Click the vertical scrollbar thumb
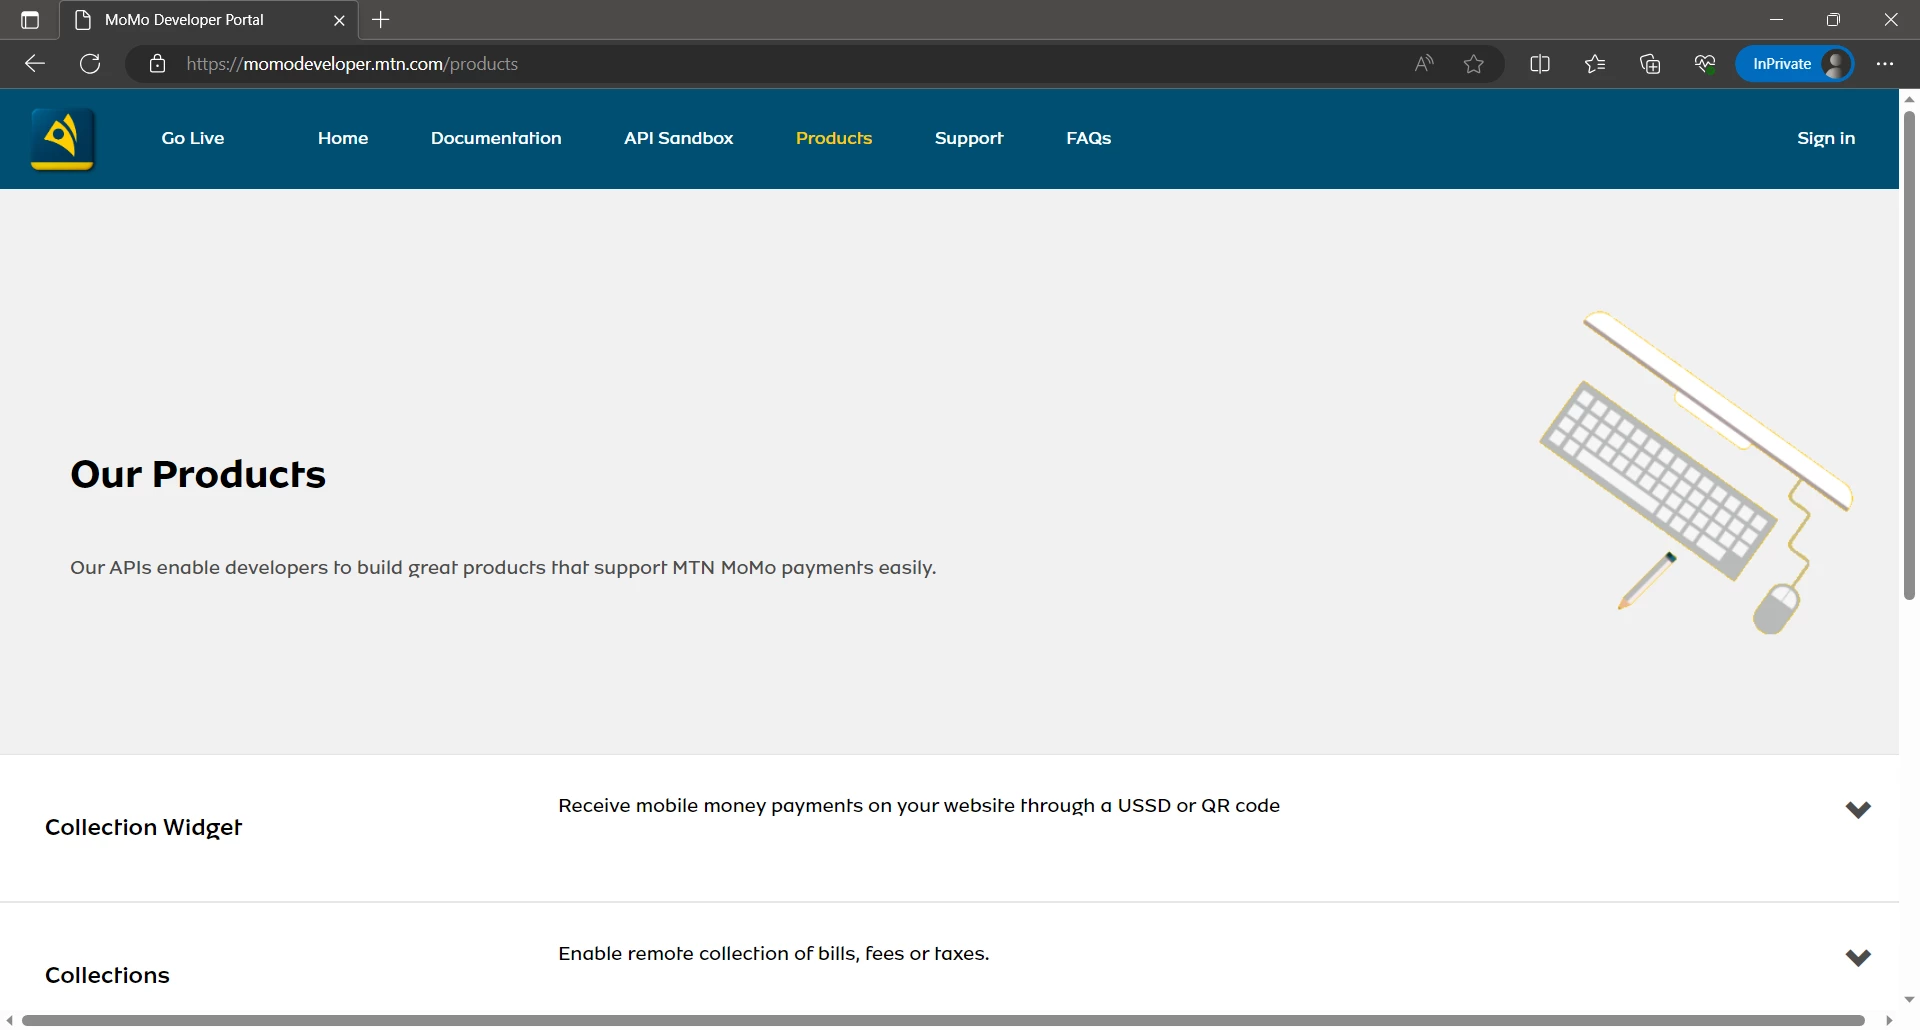Screen dimensions: 1920x1030 tap(1910, 355)
